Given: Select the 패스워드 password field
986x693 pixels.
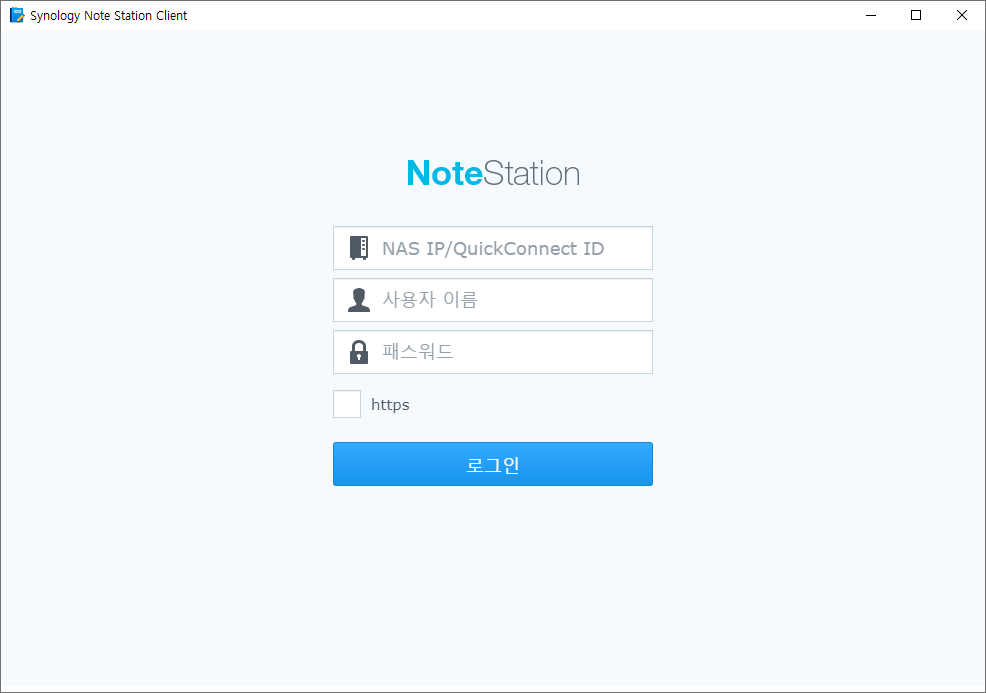Looking at the screenshot, I should tap(492, 352).
